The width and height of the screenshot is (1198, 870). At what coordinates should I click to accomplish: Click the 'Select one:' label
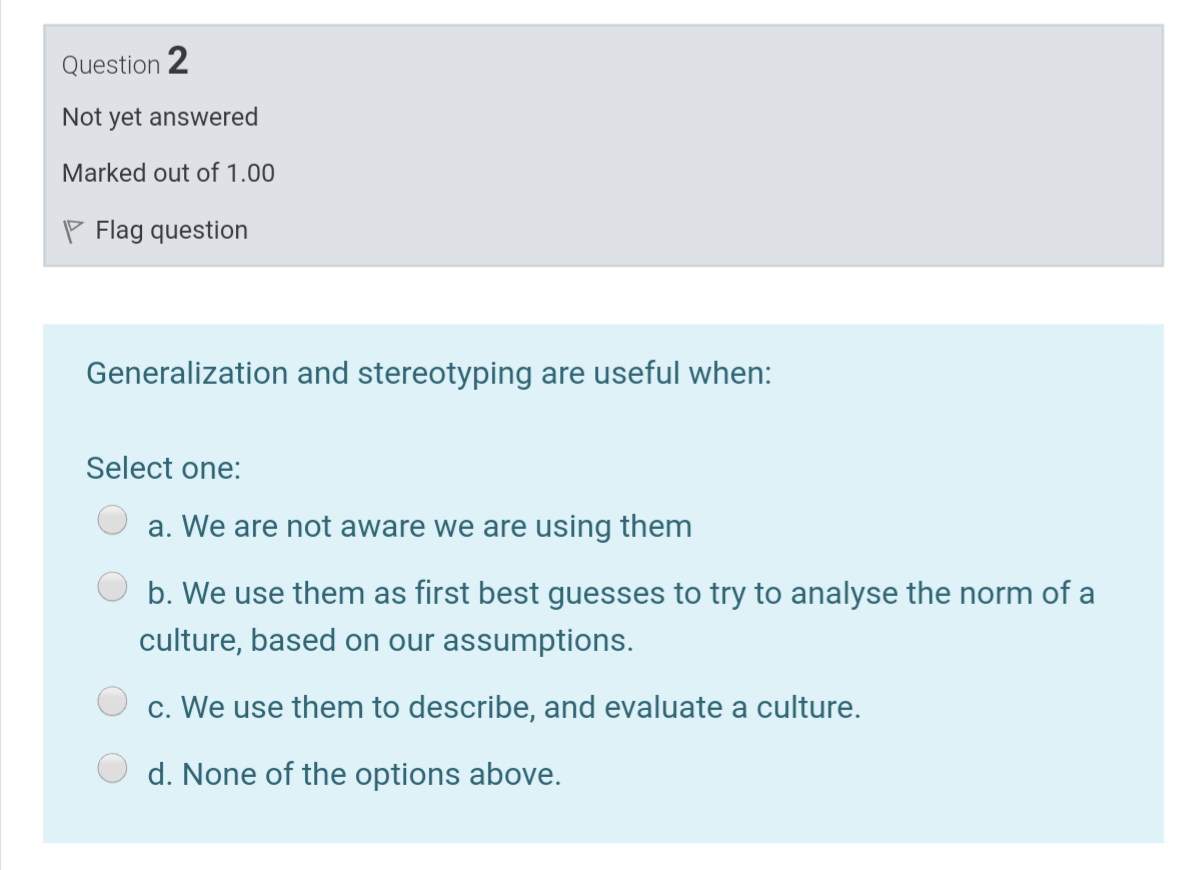click(x=162, y=468)
